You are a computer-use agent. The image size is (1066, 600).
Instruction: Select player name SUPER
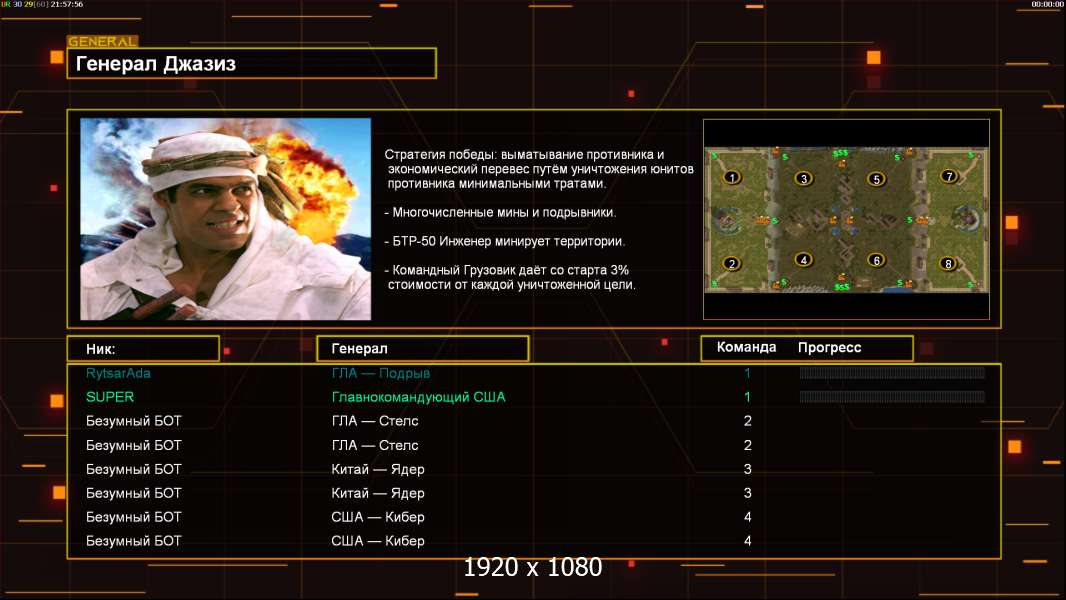coord(110,397)
